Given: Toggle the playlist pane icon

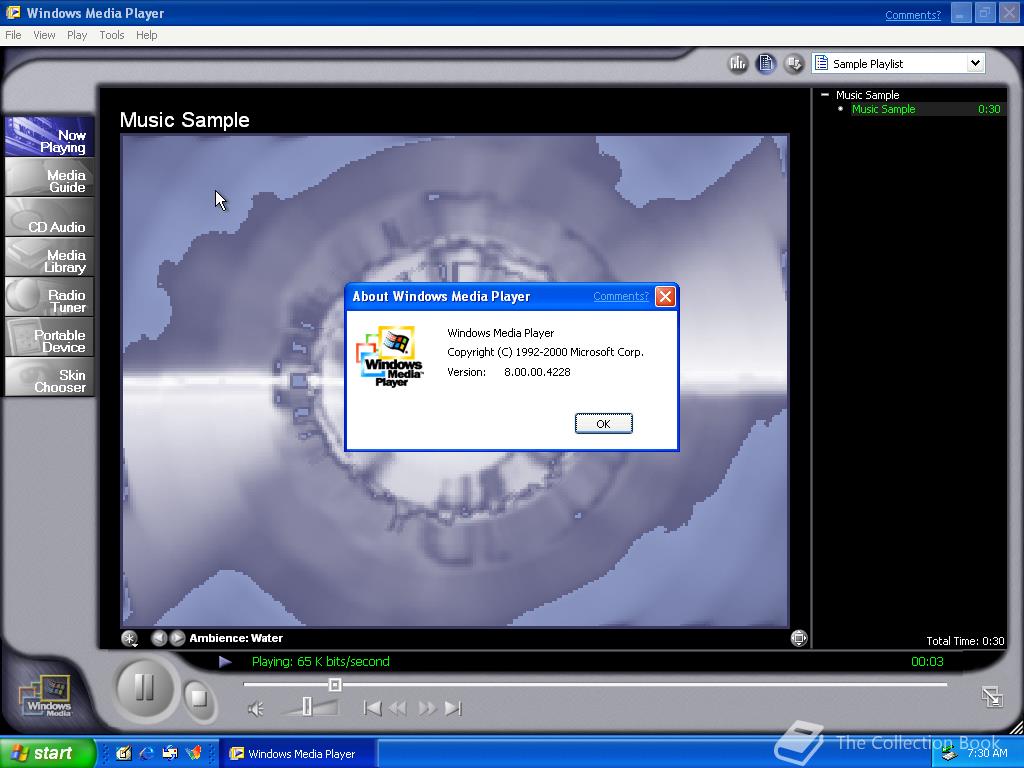Looking at the screenshot, I should [766, 63].
